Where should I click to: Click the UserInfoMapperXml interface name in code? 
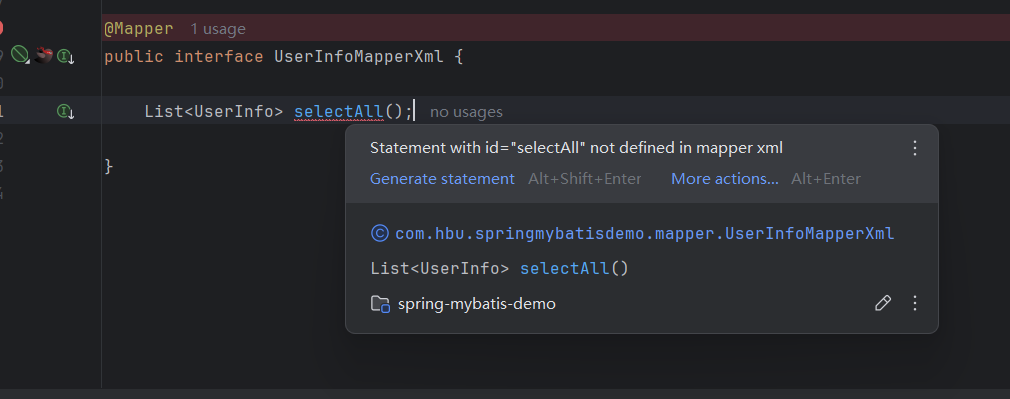tap(359, 56)
